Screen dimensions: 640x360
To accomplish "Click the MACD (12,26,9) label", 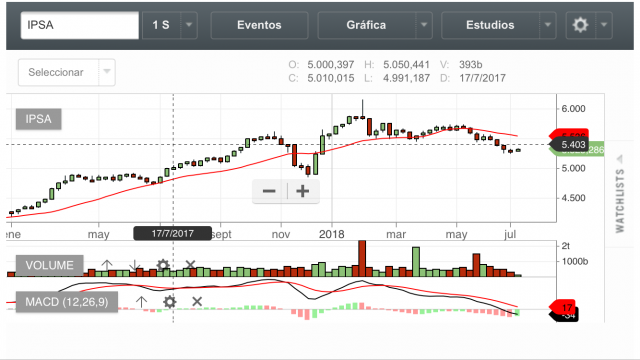I will pos(67,302).
